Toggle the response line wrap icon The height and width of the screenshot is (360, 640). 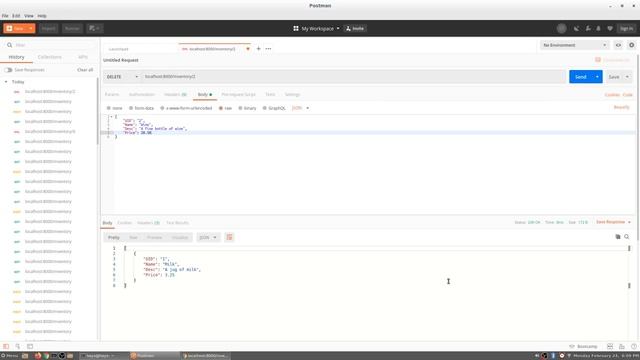(x=229, y=238)
